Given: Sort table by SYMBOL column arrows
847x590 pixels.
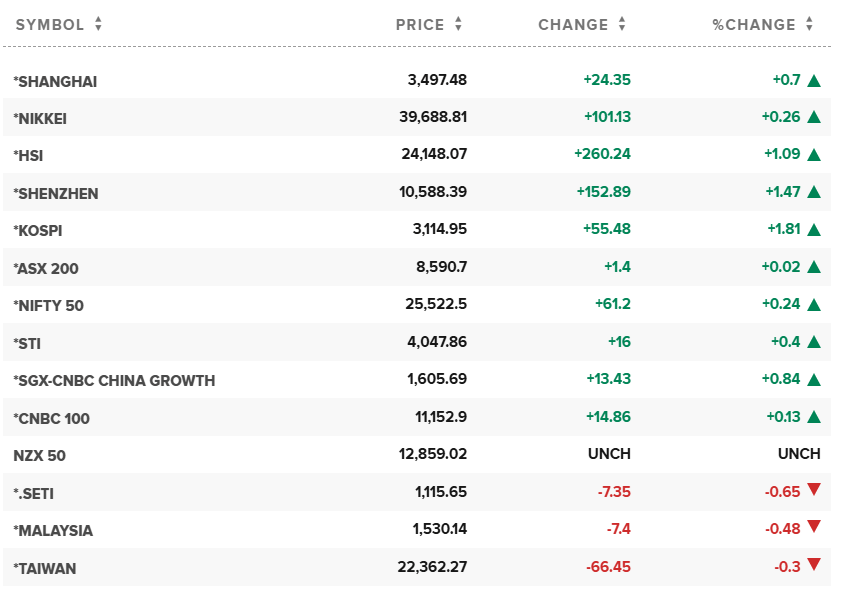Looking at the screenshot, I should 98,25.
